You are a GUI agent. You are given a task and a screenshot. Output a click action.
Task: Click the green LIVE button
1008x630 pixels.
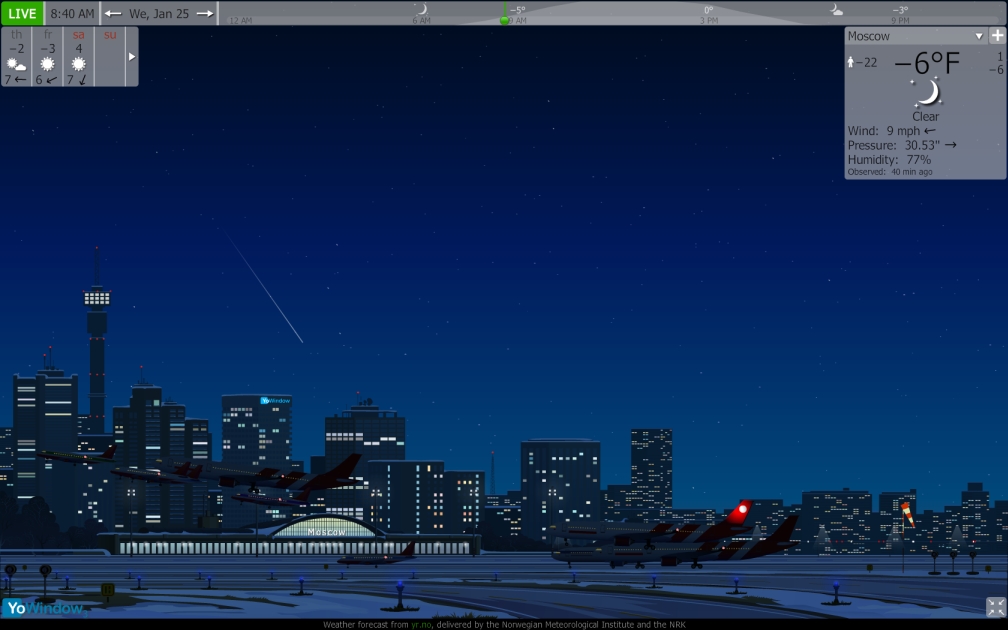click(22, 14)
